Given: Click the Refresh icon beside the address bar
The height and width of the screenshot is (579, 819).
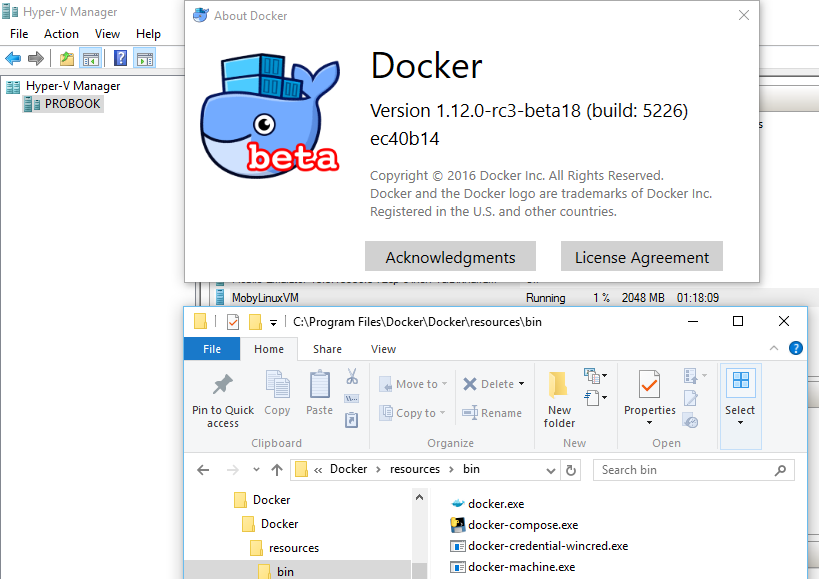Looking at the screenshot, I should 571,470.
